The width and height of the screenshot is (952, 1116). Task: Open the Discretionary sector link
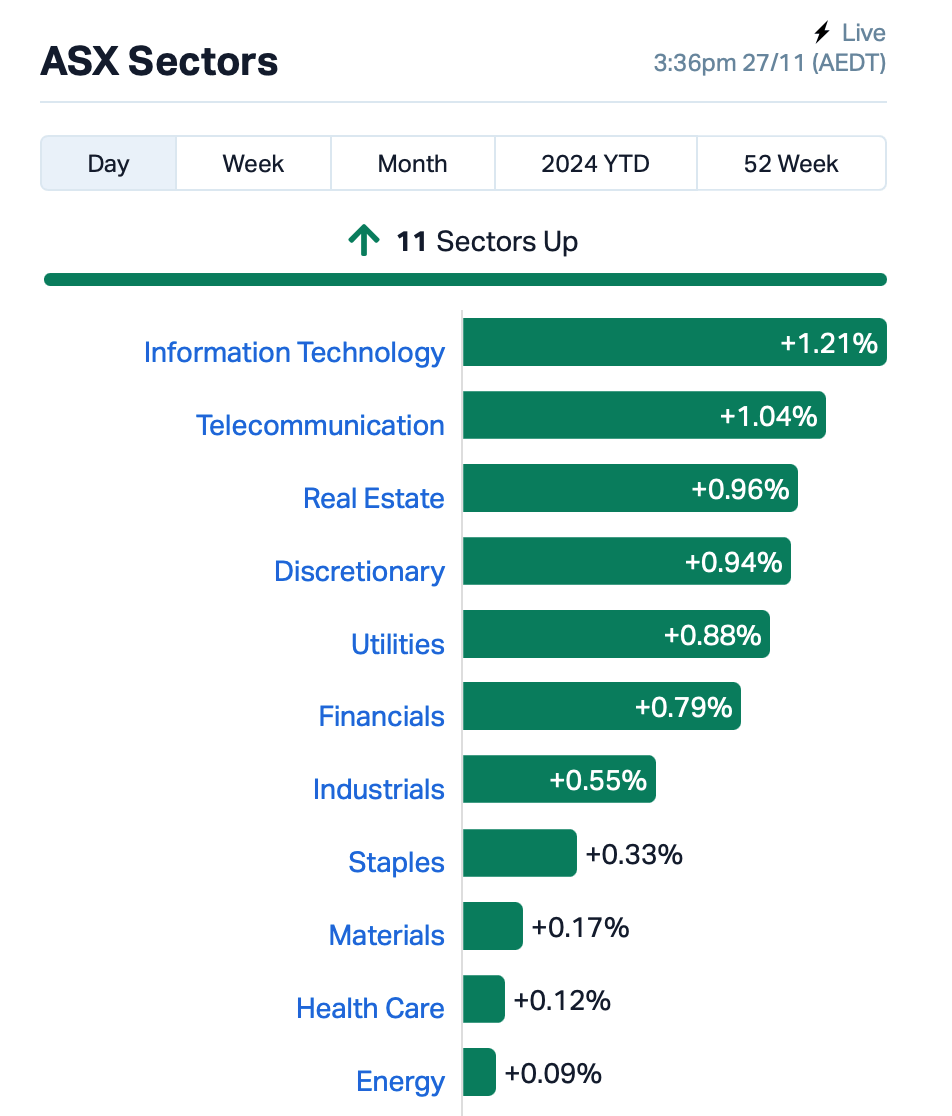[x=359, y=572]
